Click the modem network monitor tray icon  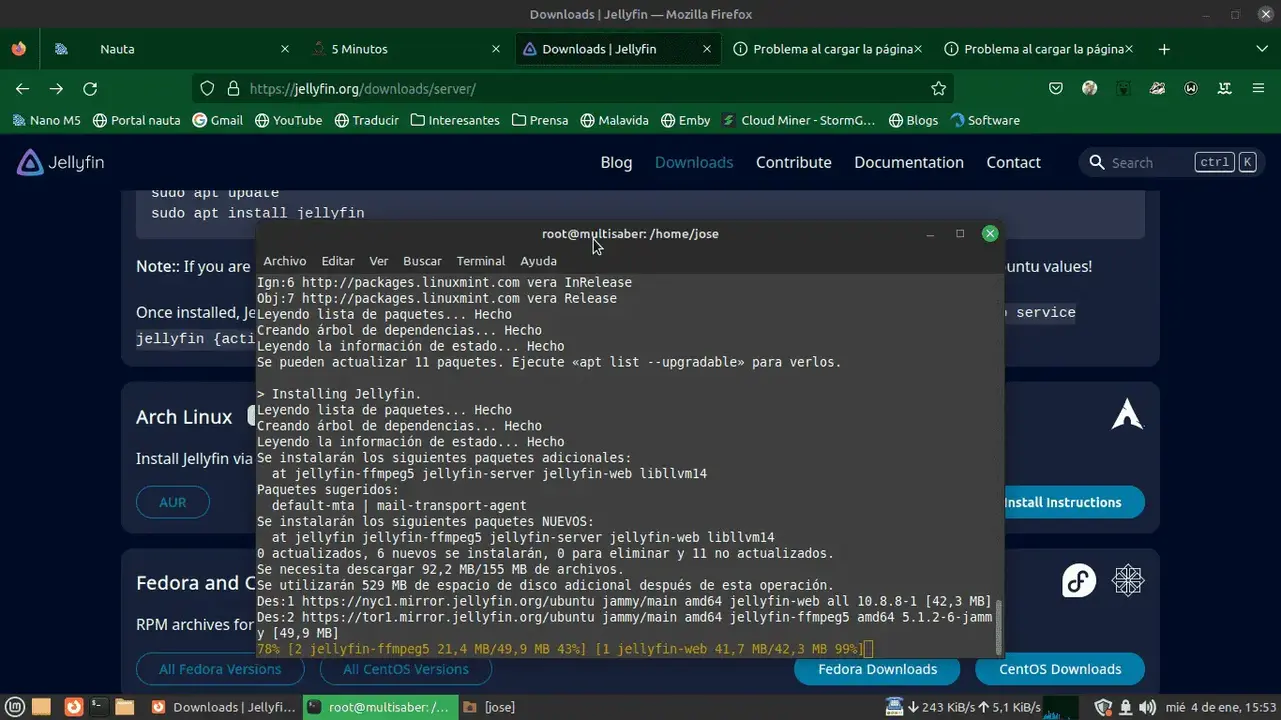point(894,707)
